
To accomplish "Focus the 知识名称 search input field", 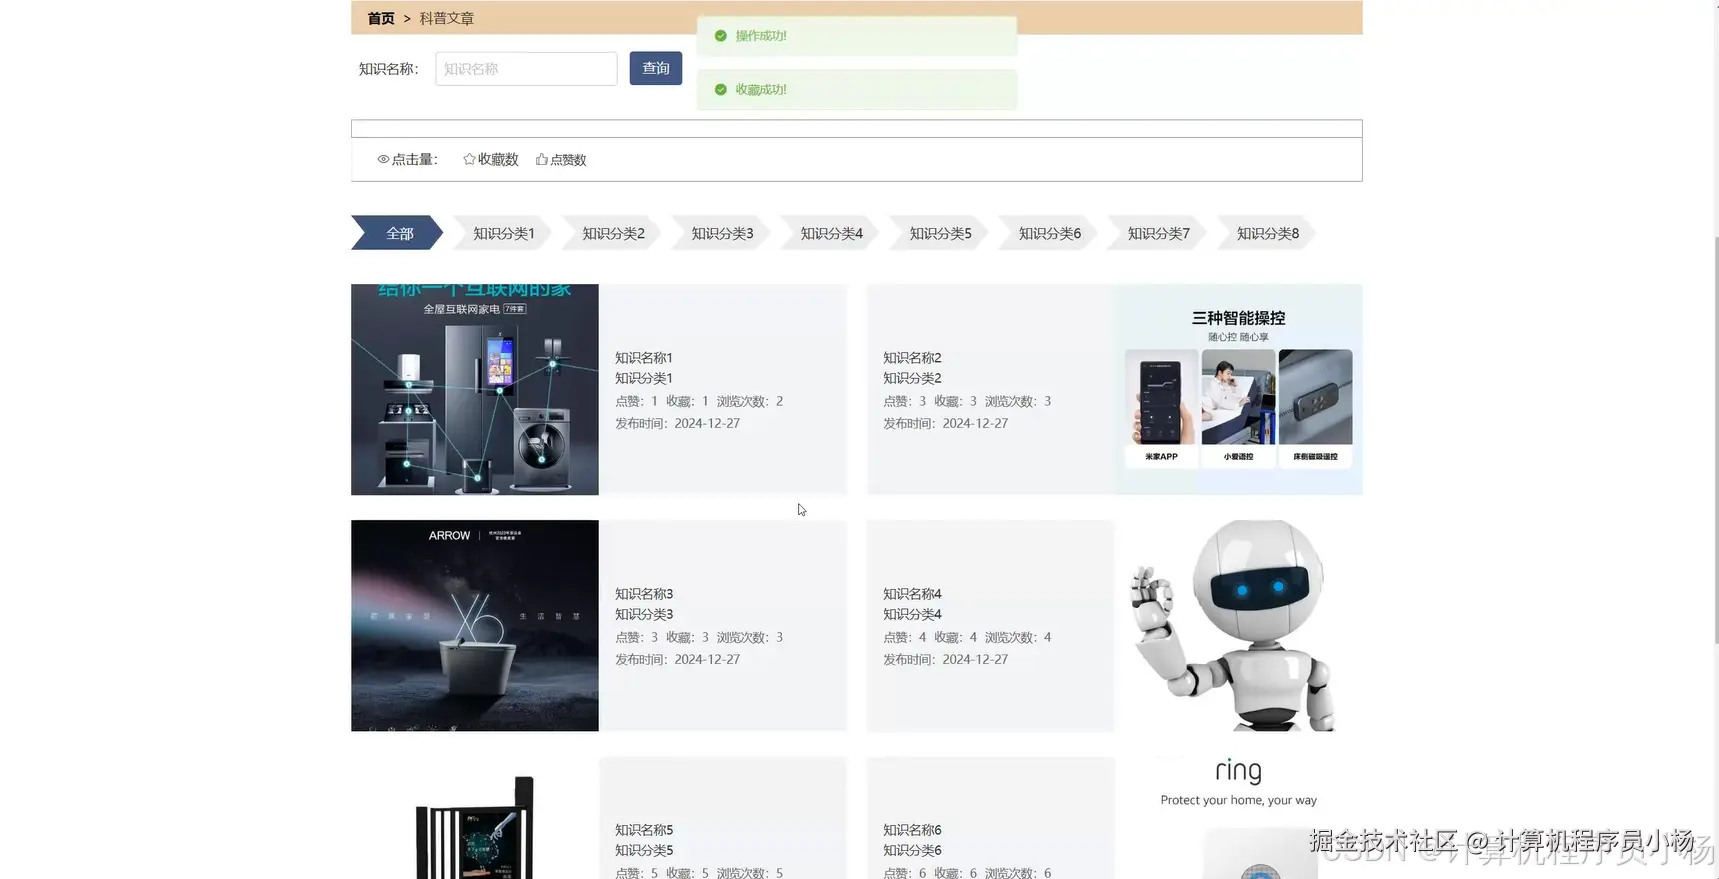I will 526,69.
